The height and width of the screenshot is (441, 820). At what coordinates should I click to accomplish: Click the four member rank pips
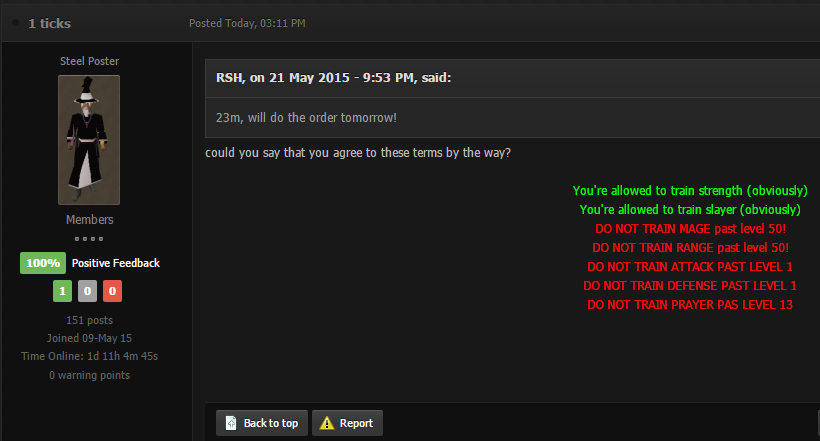click(89, 239)
